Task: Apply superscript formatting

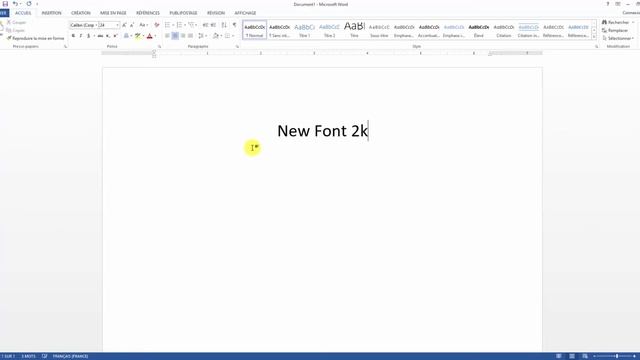Action: [116, 36]
